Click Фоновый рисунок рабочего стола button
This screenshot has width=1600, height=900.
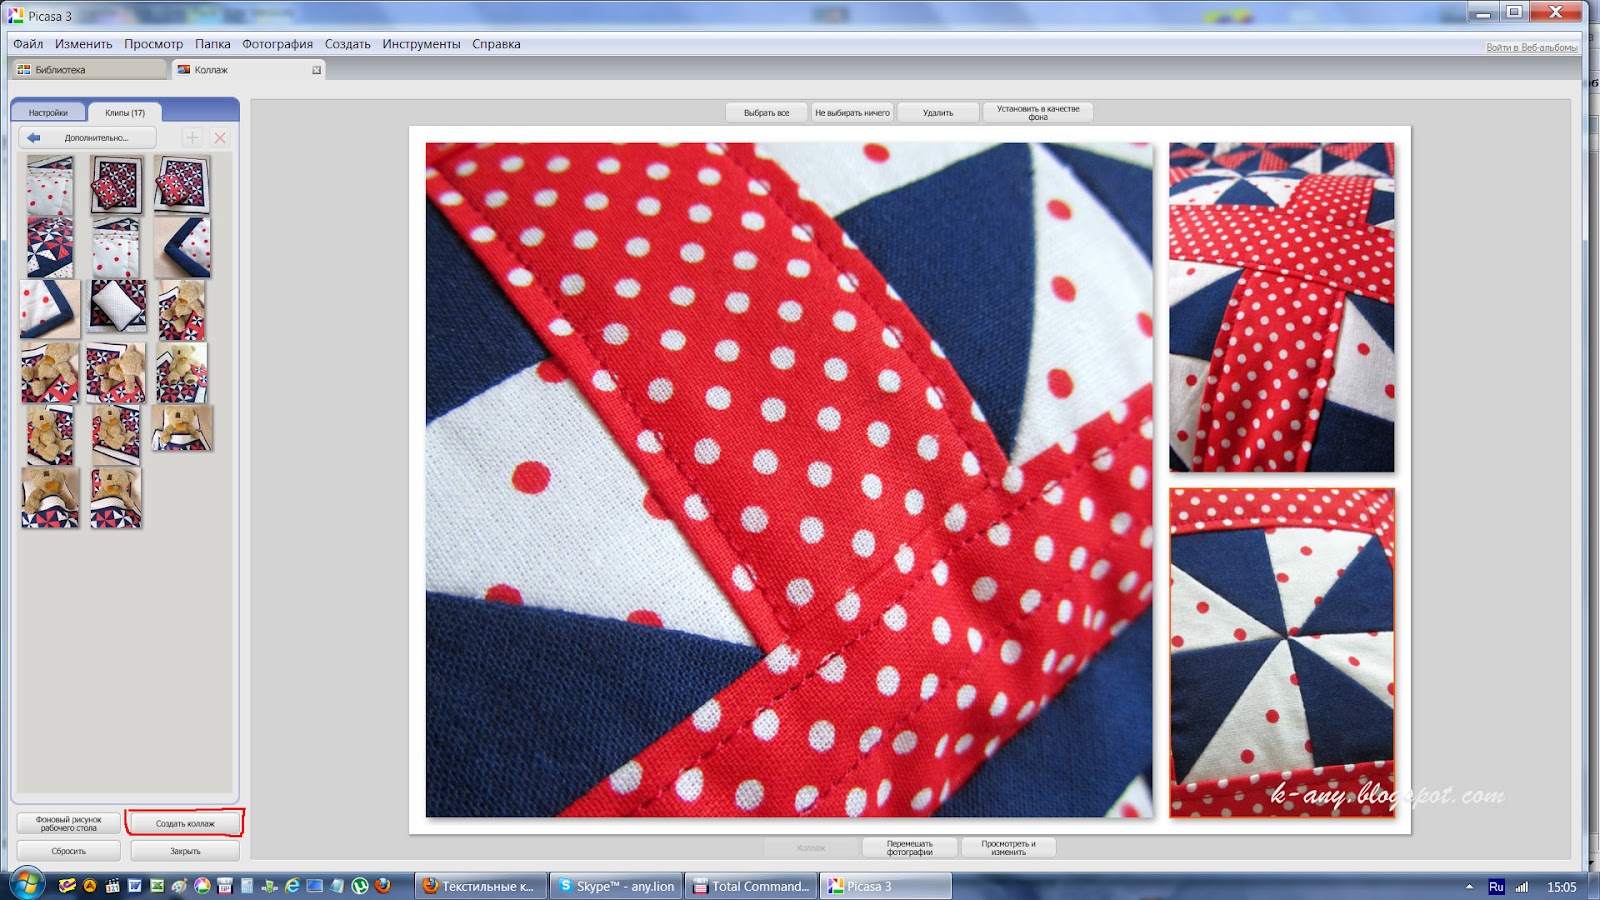[x=69, y=824]
